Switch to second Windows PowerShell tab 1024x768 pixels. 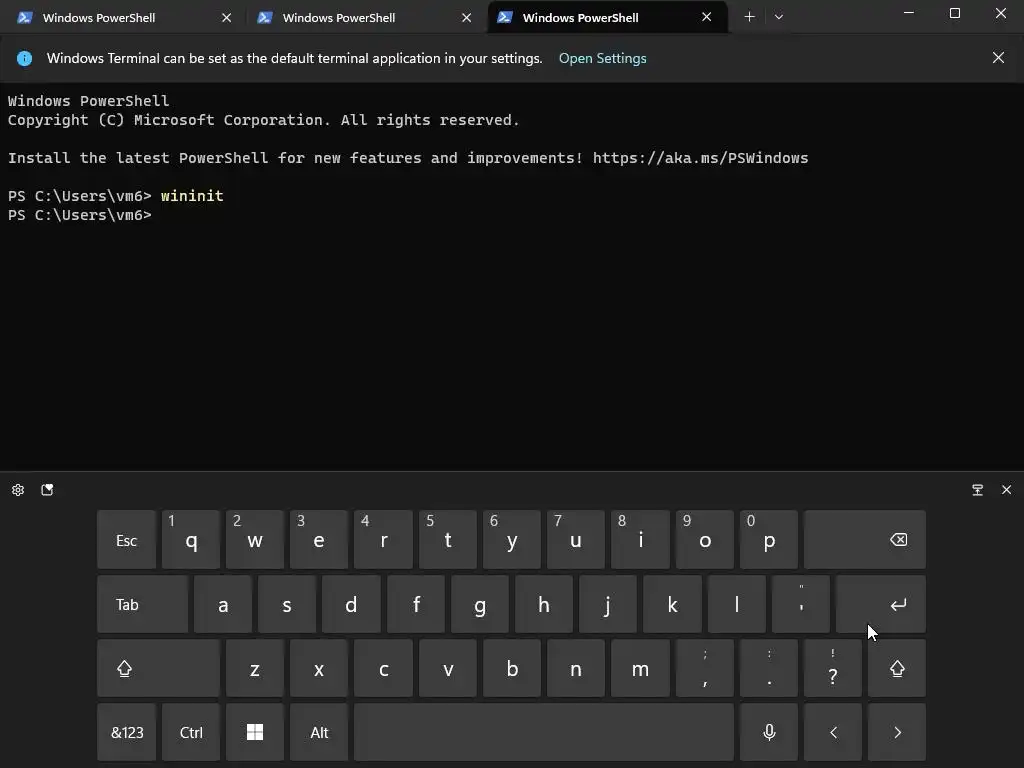(364, 18)
